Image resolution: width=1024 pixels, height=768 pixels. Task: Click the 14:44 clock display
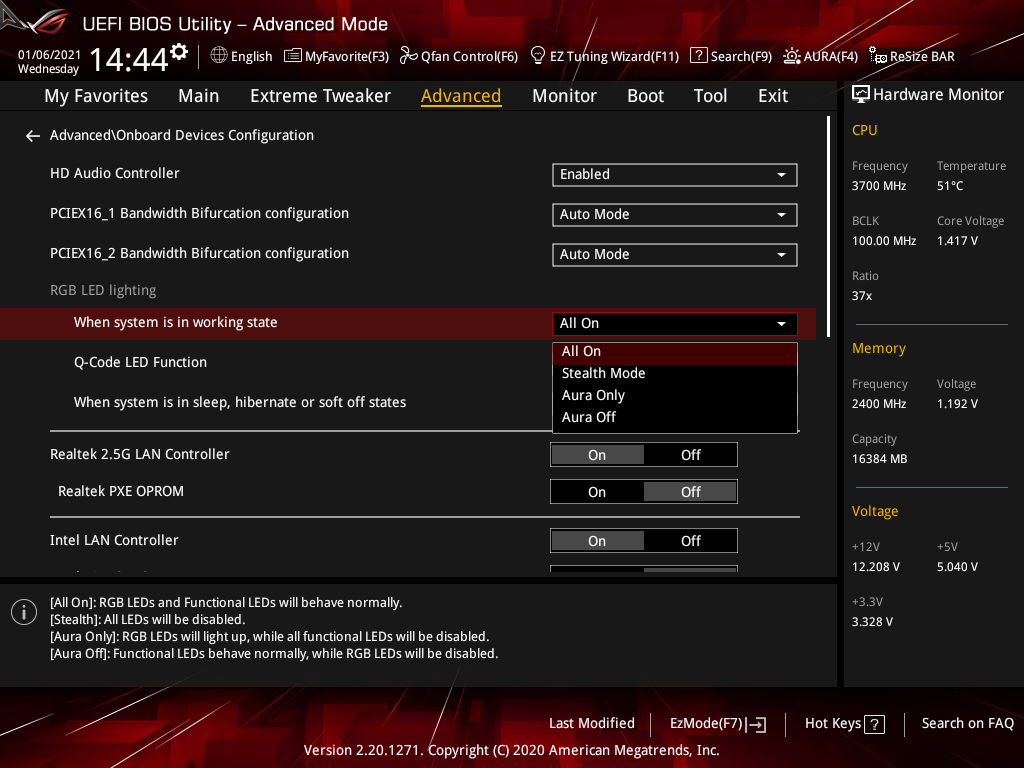point(129,59)
